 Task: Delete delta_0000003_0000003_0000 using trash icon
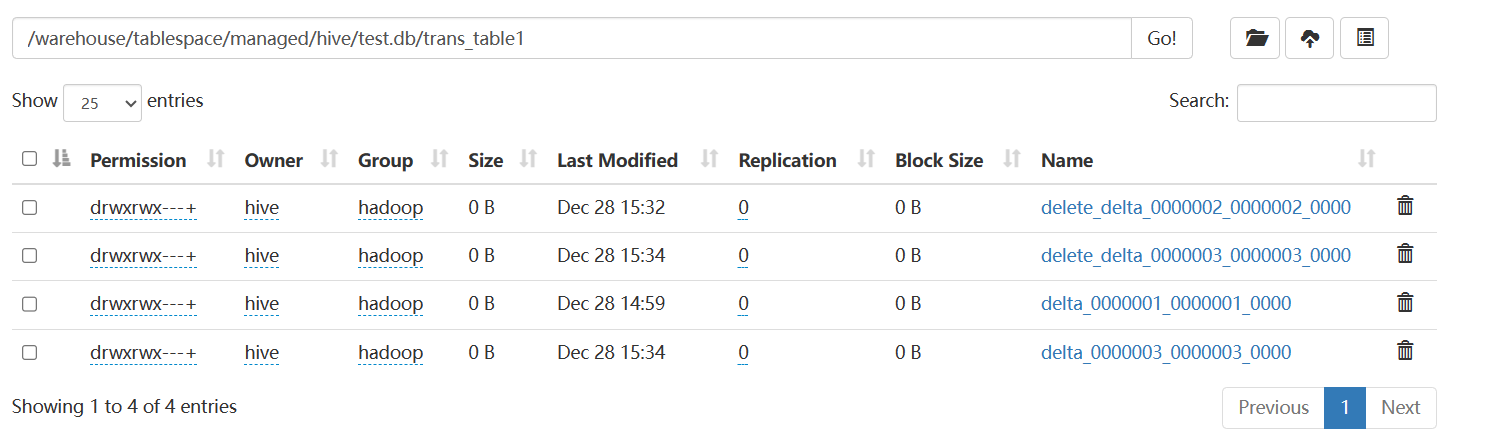(x=1405, y=350)
